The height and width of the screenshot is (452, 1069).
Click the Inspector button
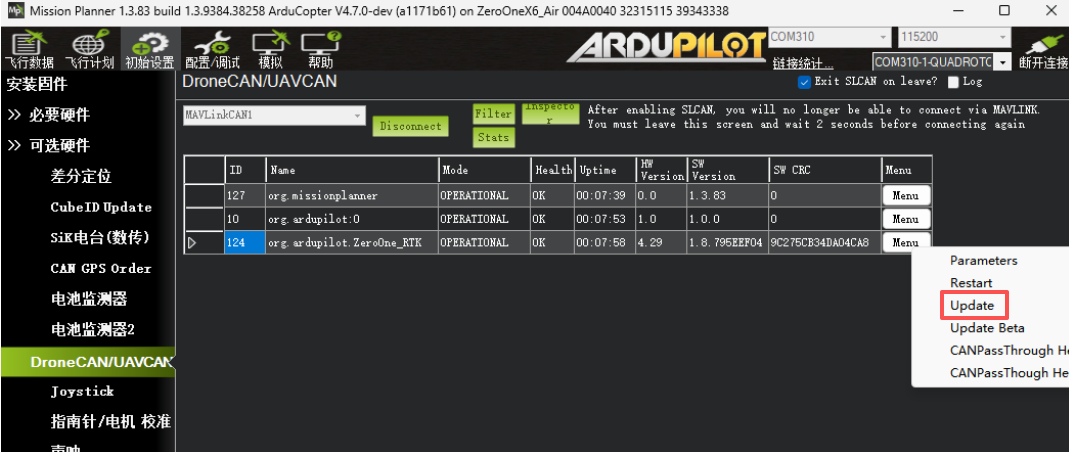click(x=550, y=113)
